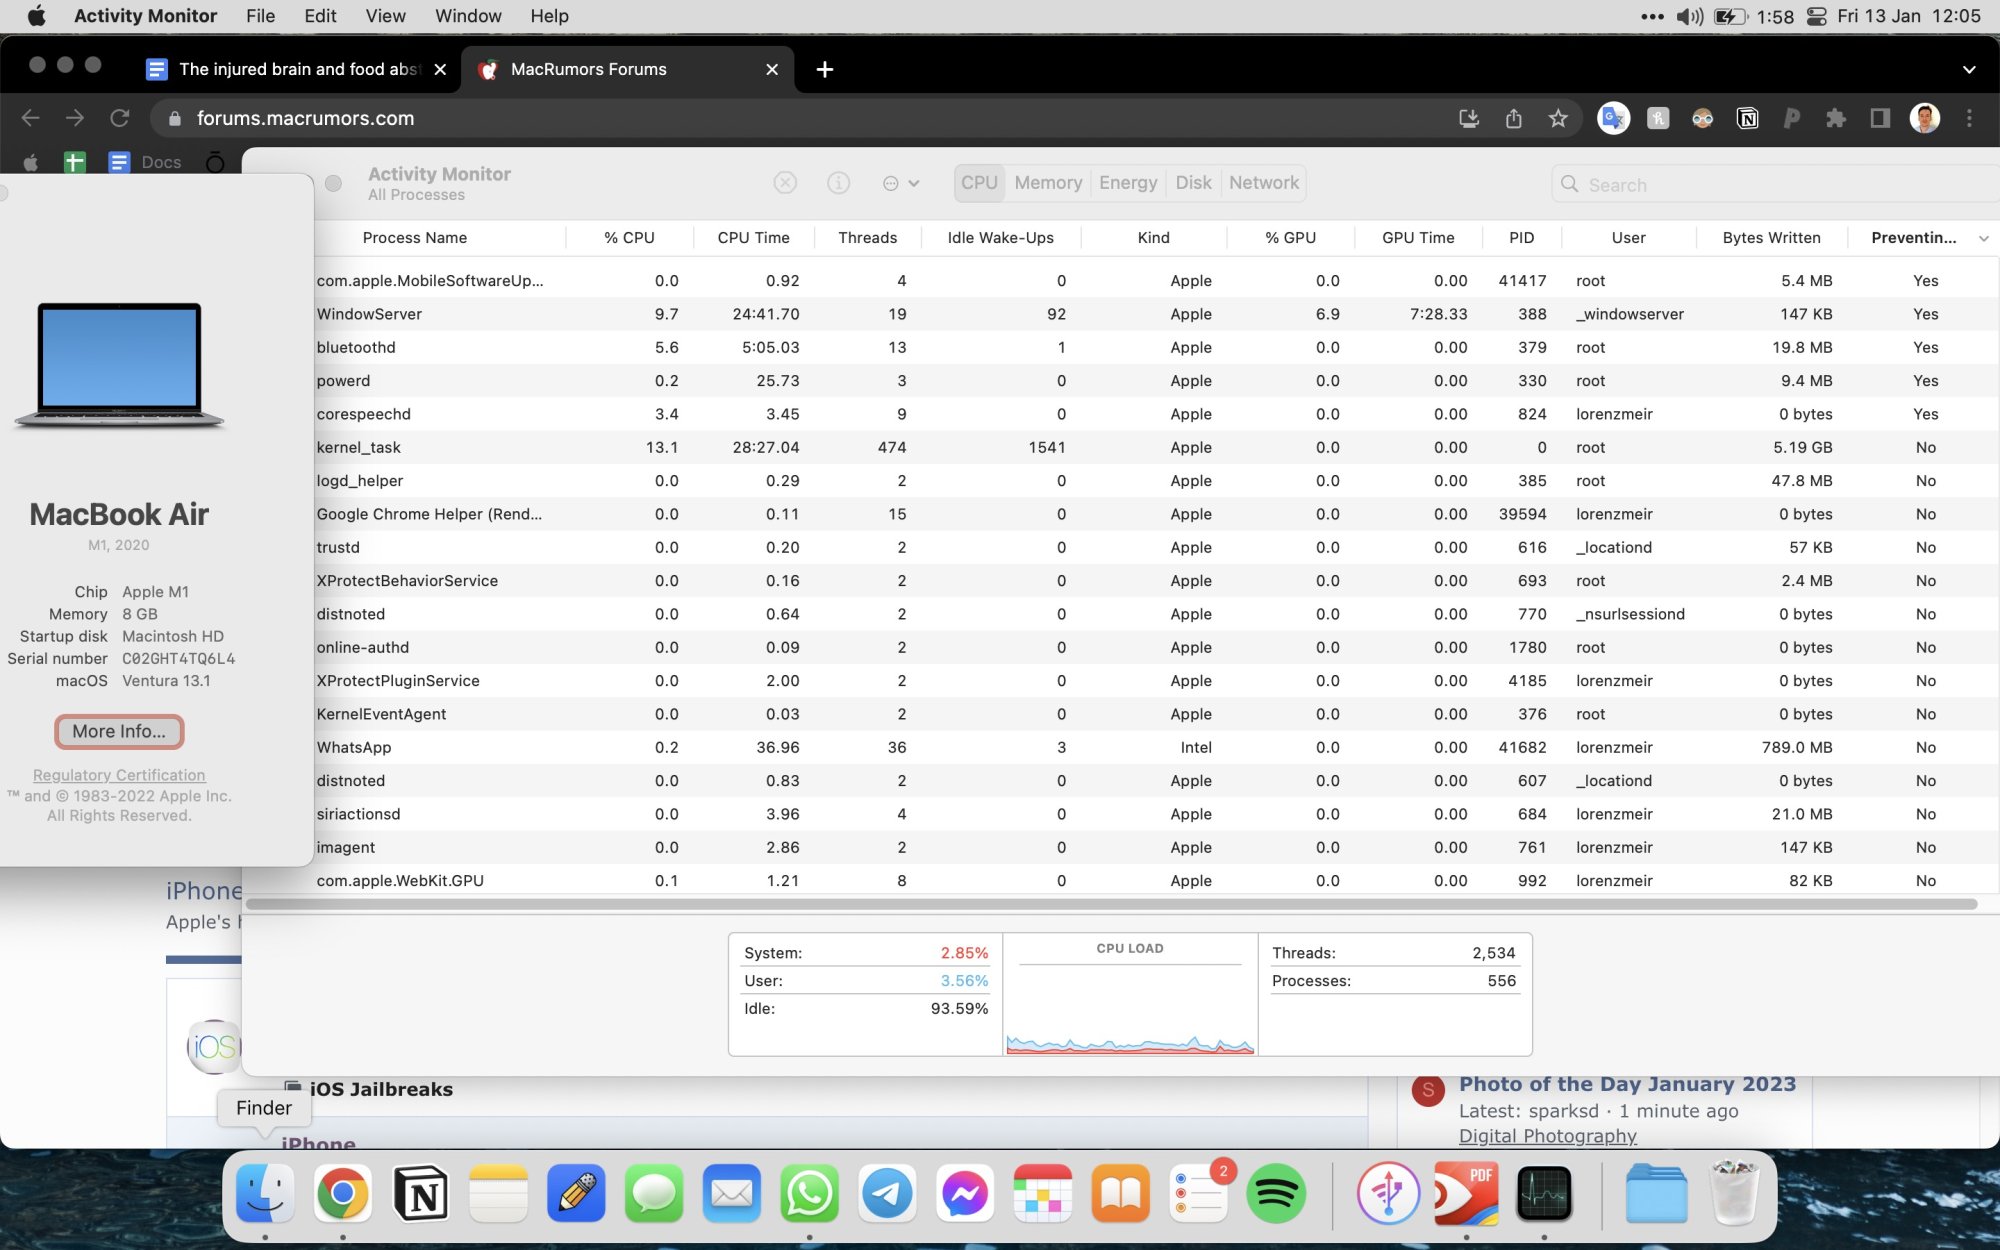Screen dimensions: 2000x1250
Task: Sort by Idle Wake-Ups column header
Action: [x=1000, y=238]
